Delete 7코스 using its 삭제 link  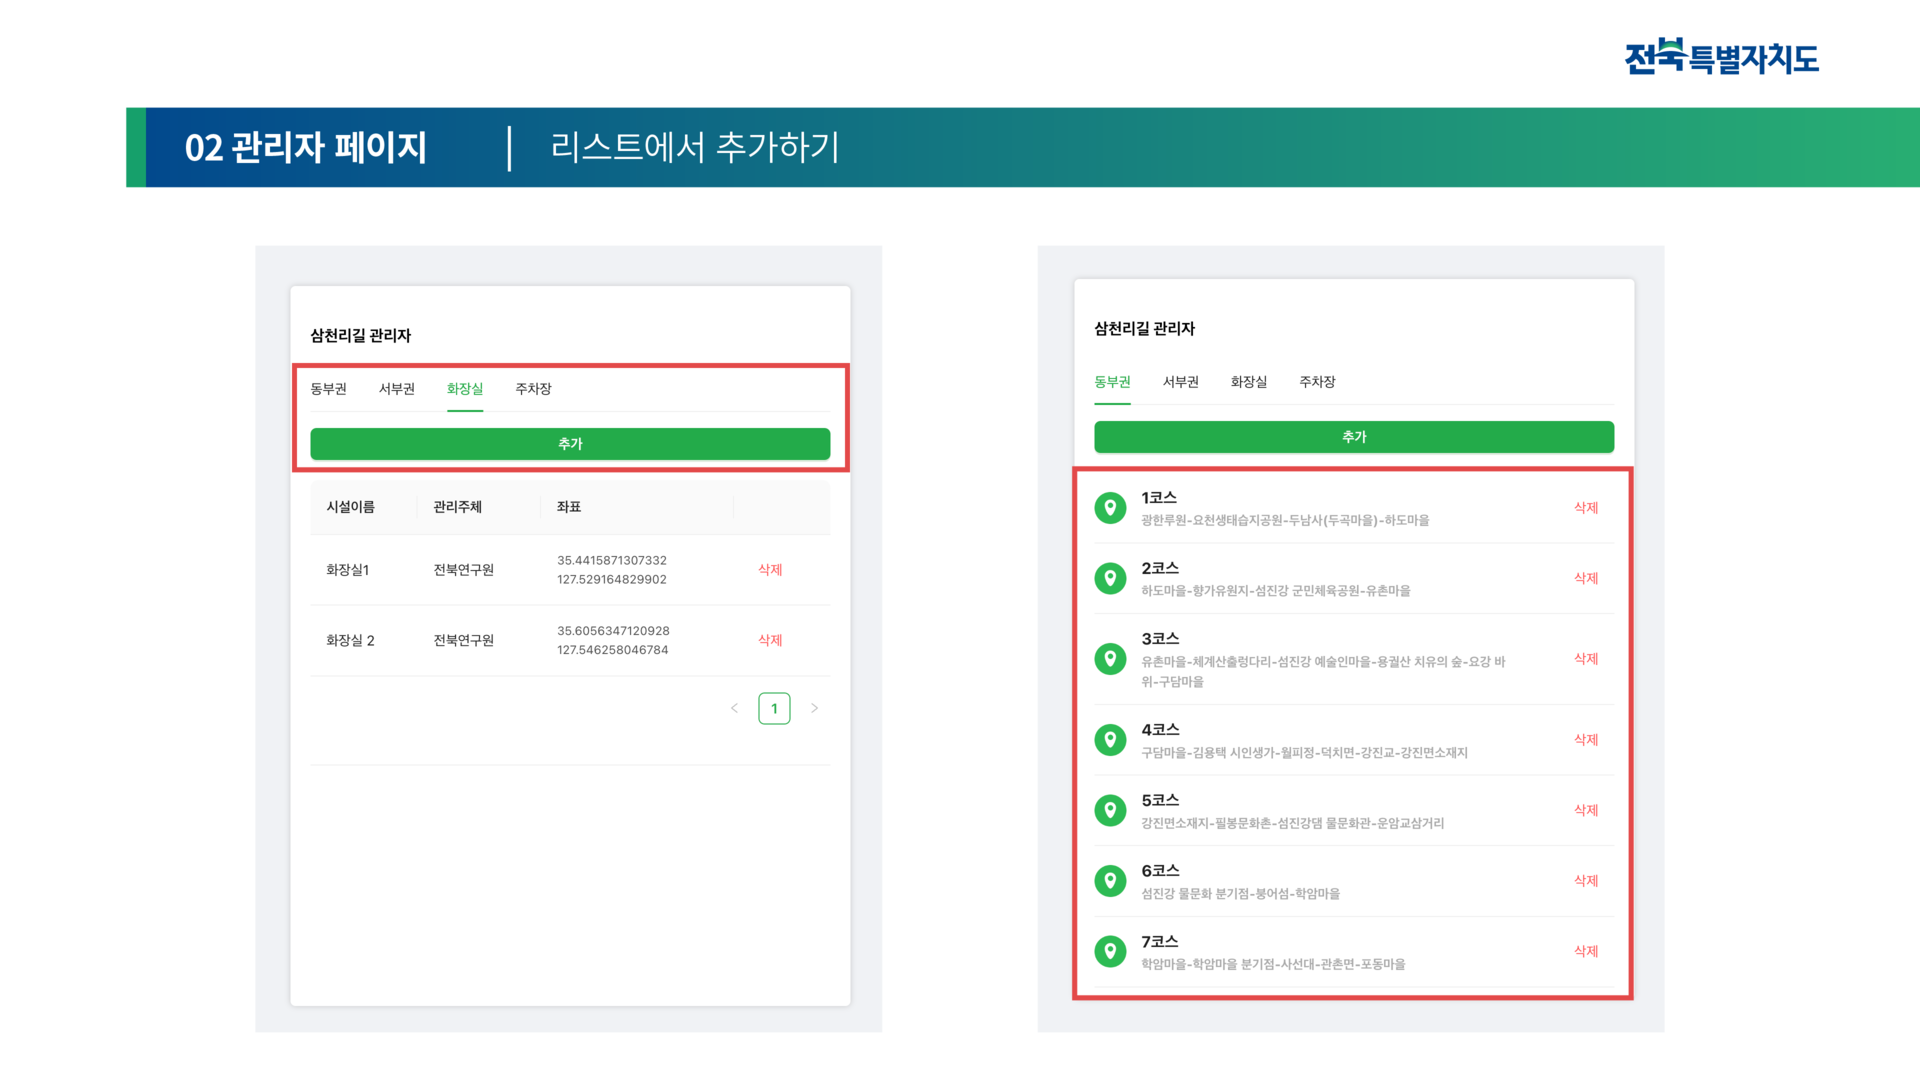coord(1586,951)
